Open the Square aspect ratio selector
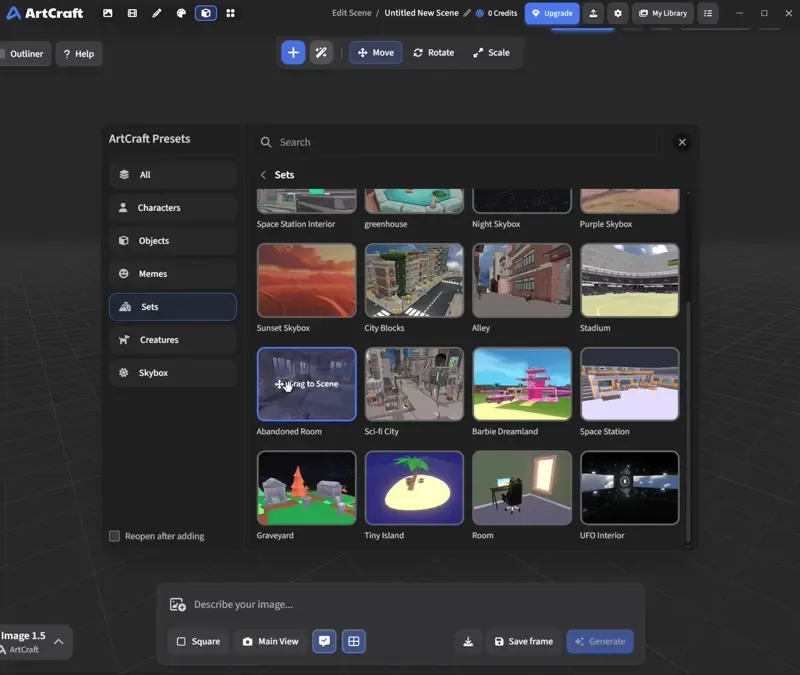Screen dimensions: 800x675 (x=198, y=641)
